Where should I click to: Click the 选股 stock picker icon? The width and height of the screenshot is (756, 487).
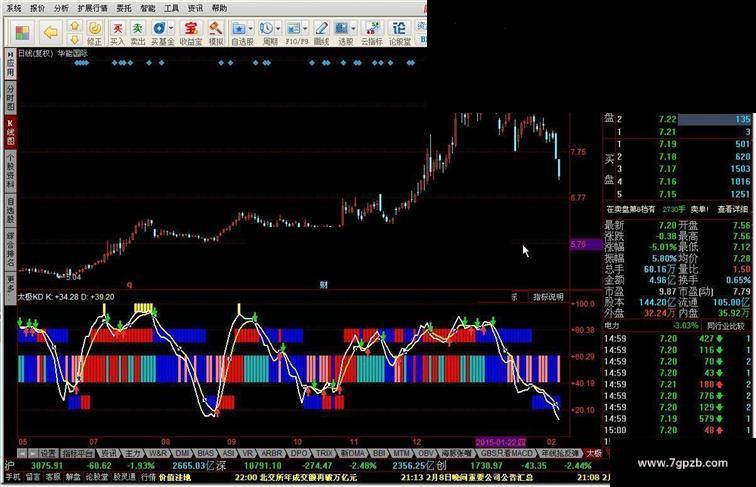(342, 28)
